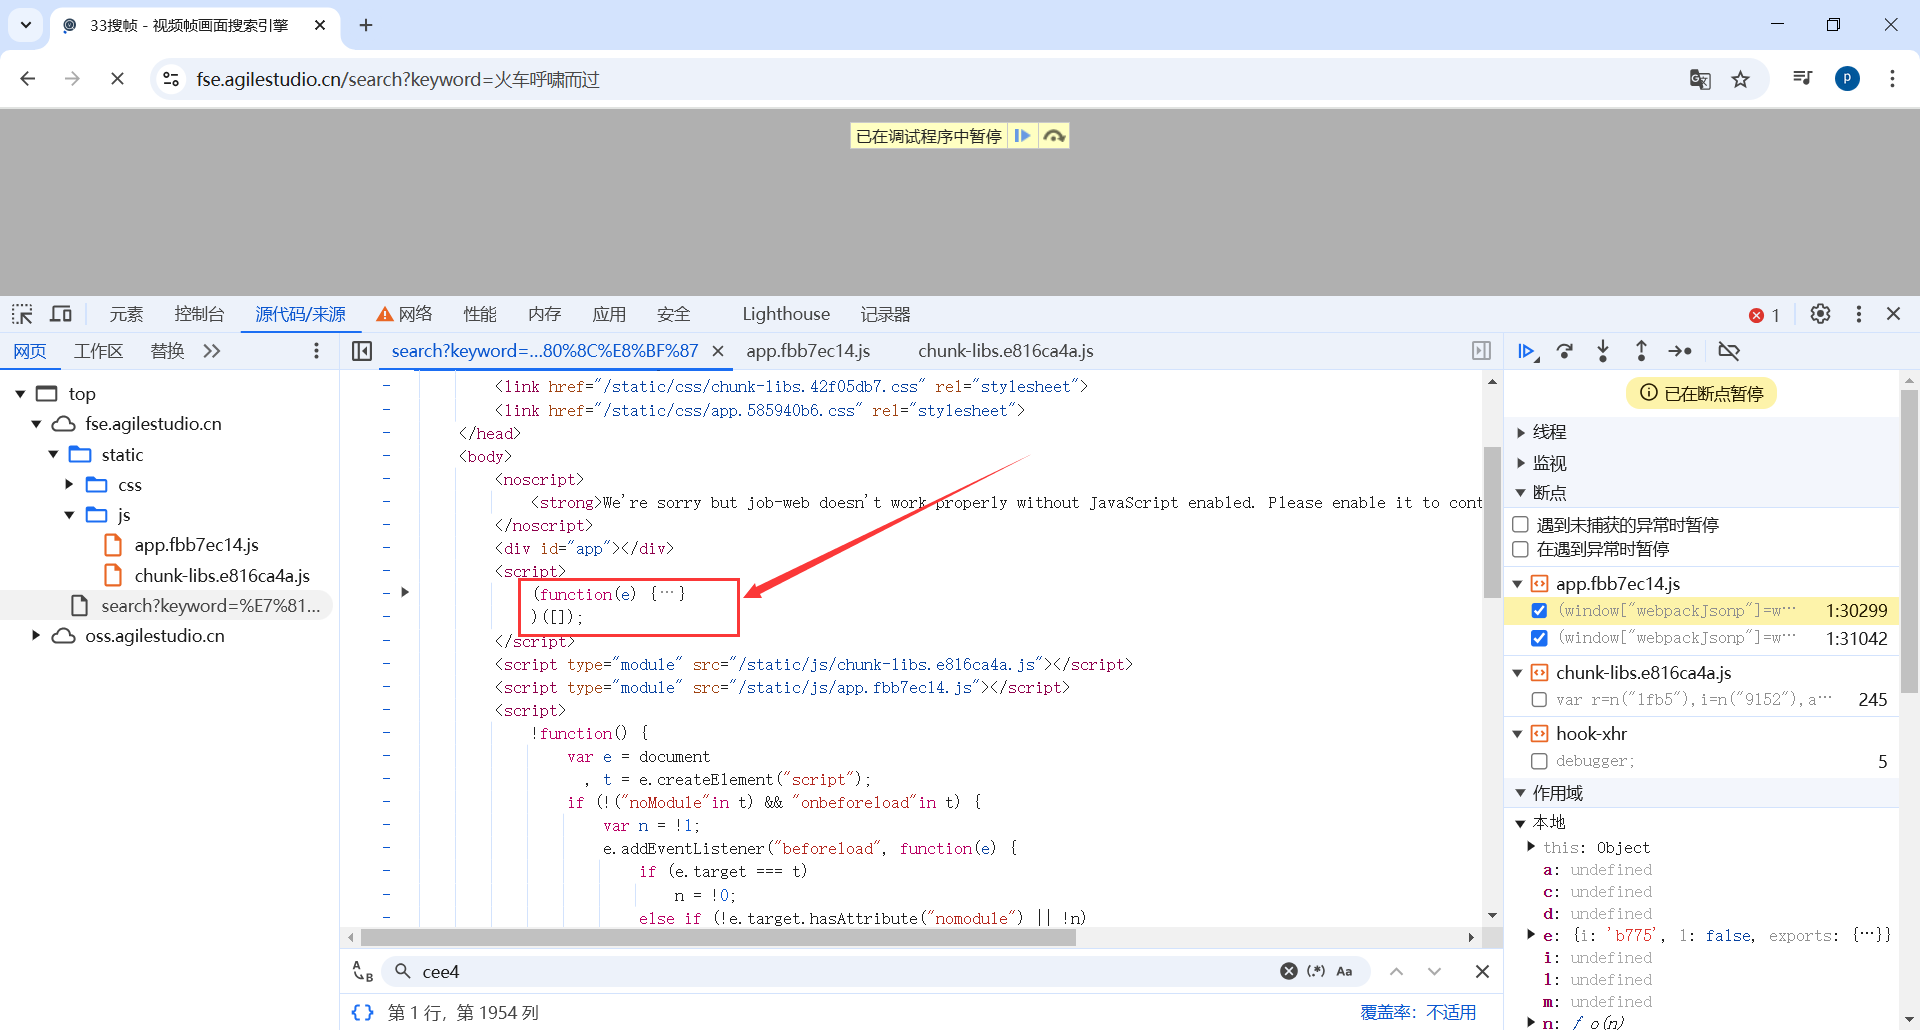Collapse the js folder in file tree
This screenshot has width=1920, height=1030.
pos(69,514)
